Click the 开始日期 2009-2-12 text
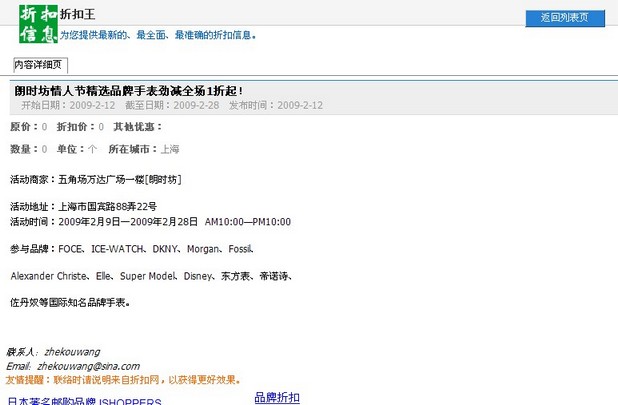This screenshot has width=618, height=405. (x=68, y=105)
